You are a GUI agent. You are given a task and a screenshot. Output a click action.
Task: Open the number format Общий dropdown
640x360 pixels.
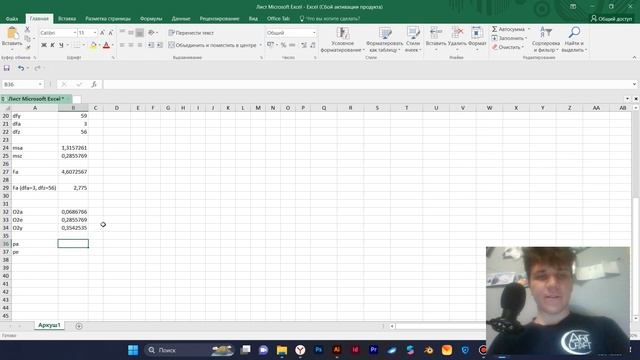click(x=314, y=33)
